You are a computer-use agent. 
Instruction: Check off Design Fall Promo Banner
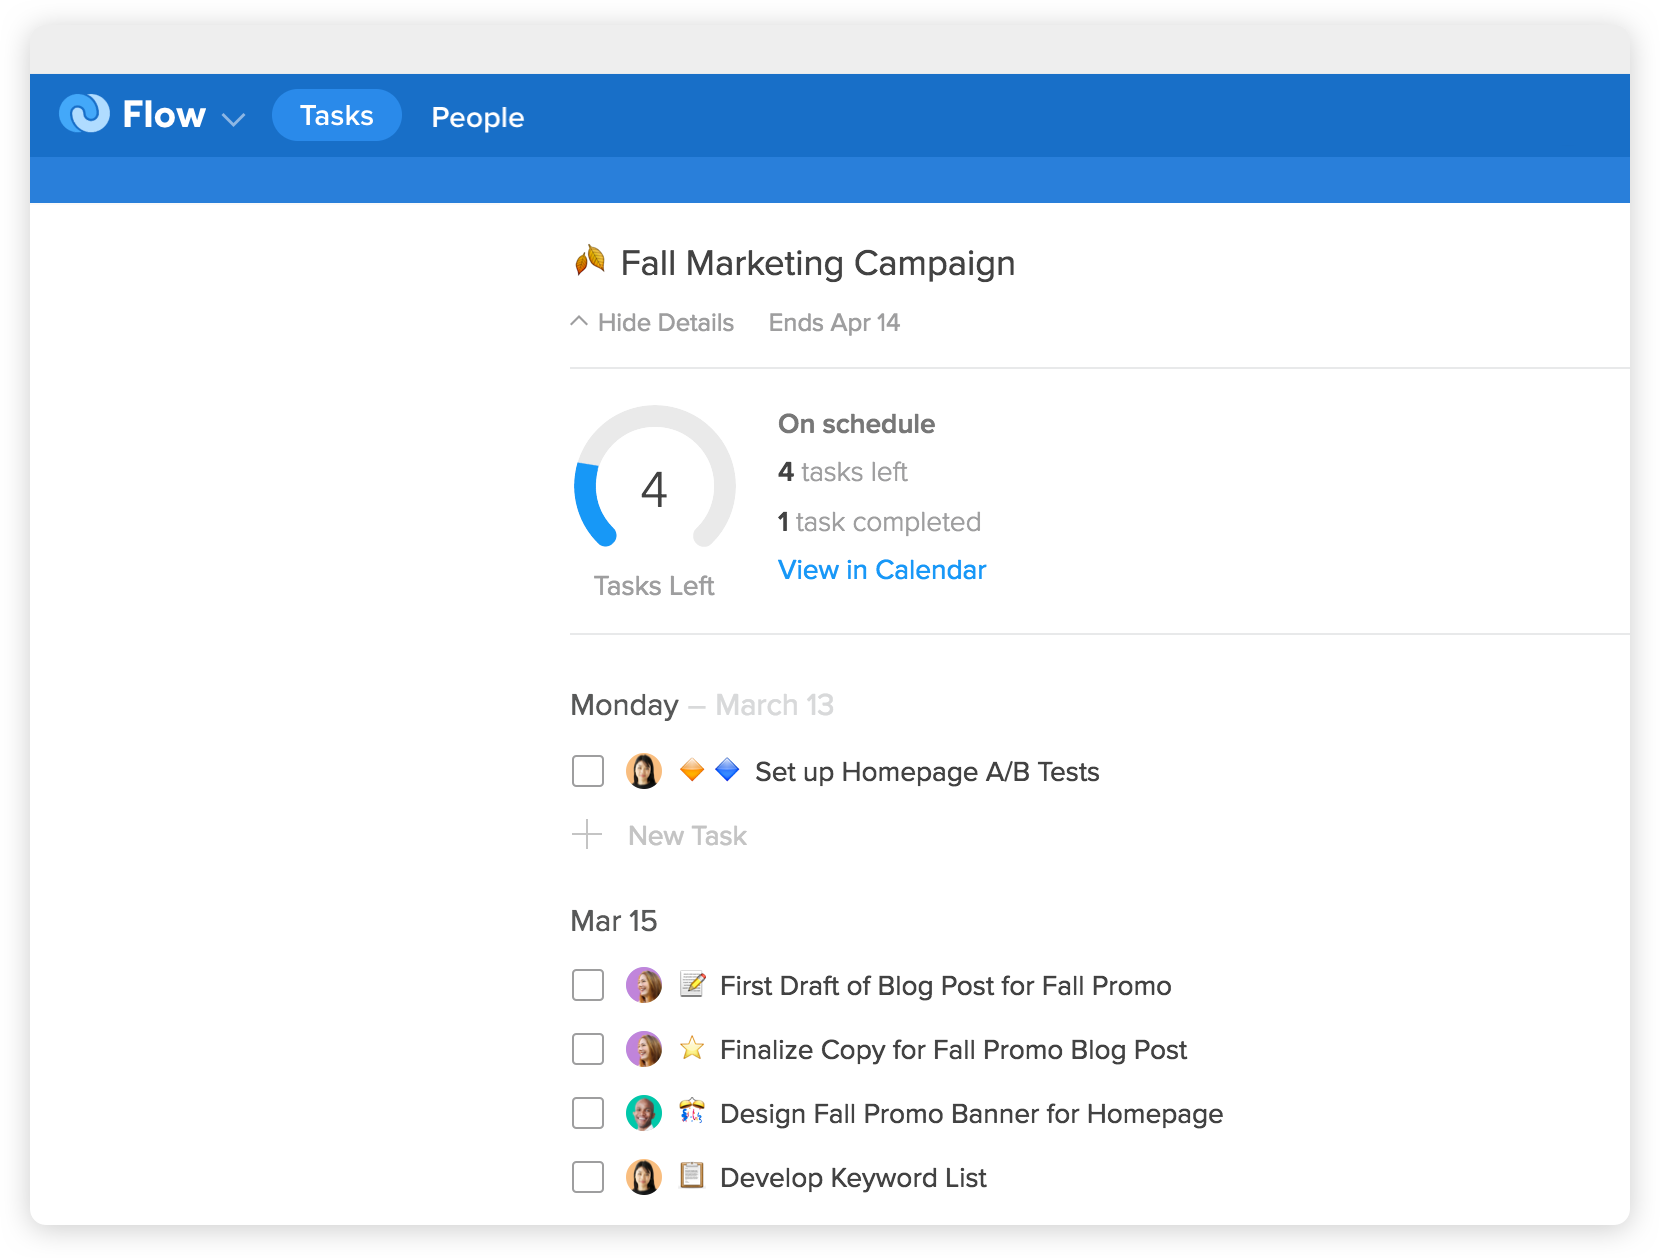[x=588, y=1113]
